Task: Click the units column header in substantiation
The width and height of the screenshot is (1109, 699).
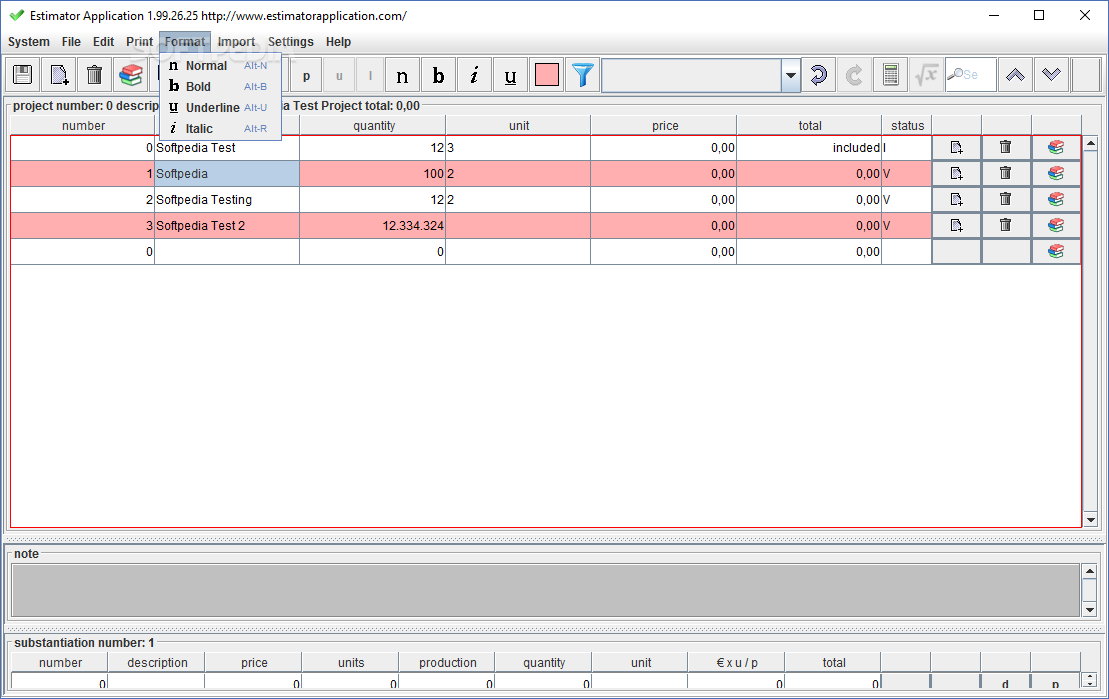Action: click(351, 663)
